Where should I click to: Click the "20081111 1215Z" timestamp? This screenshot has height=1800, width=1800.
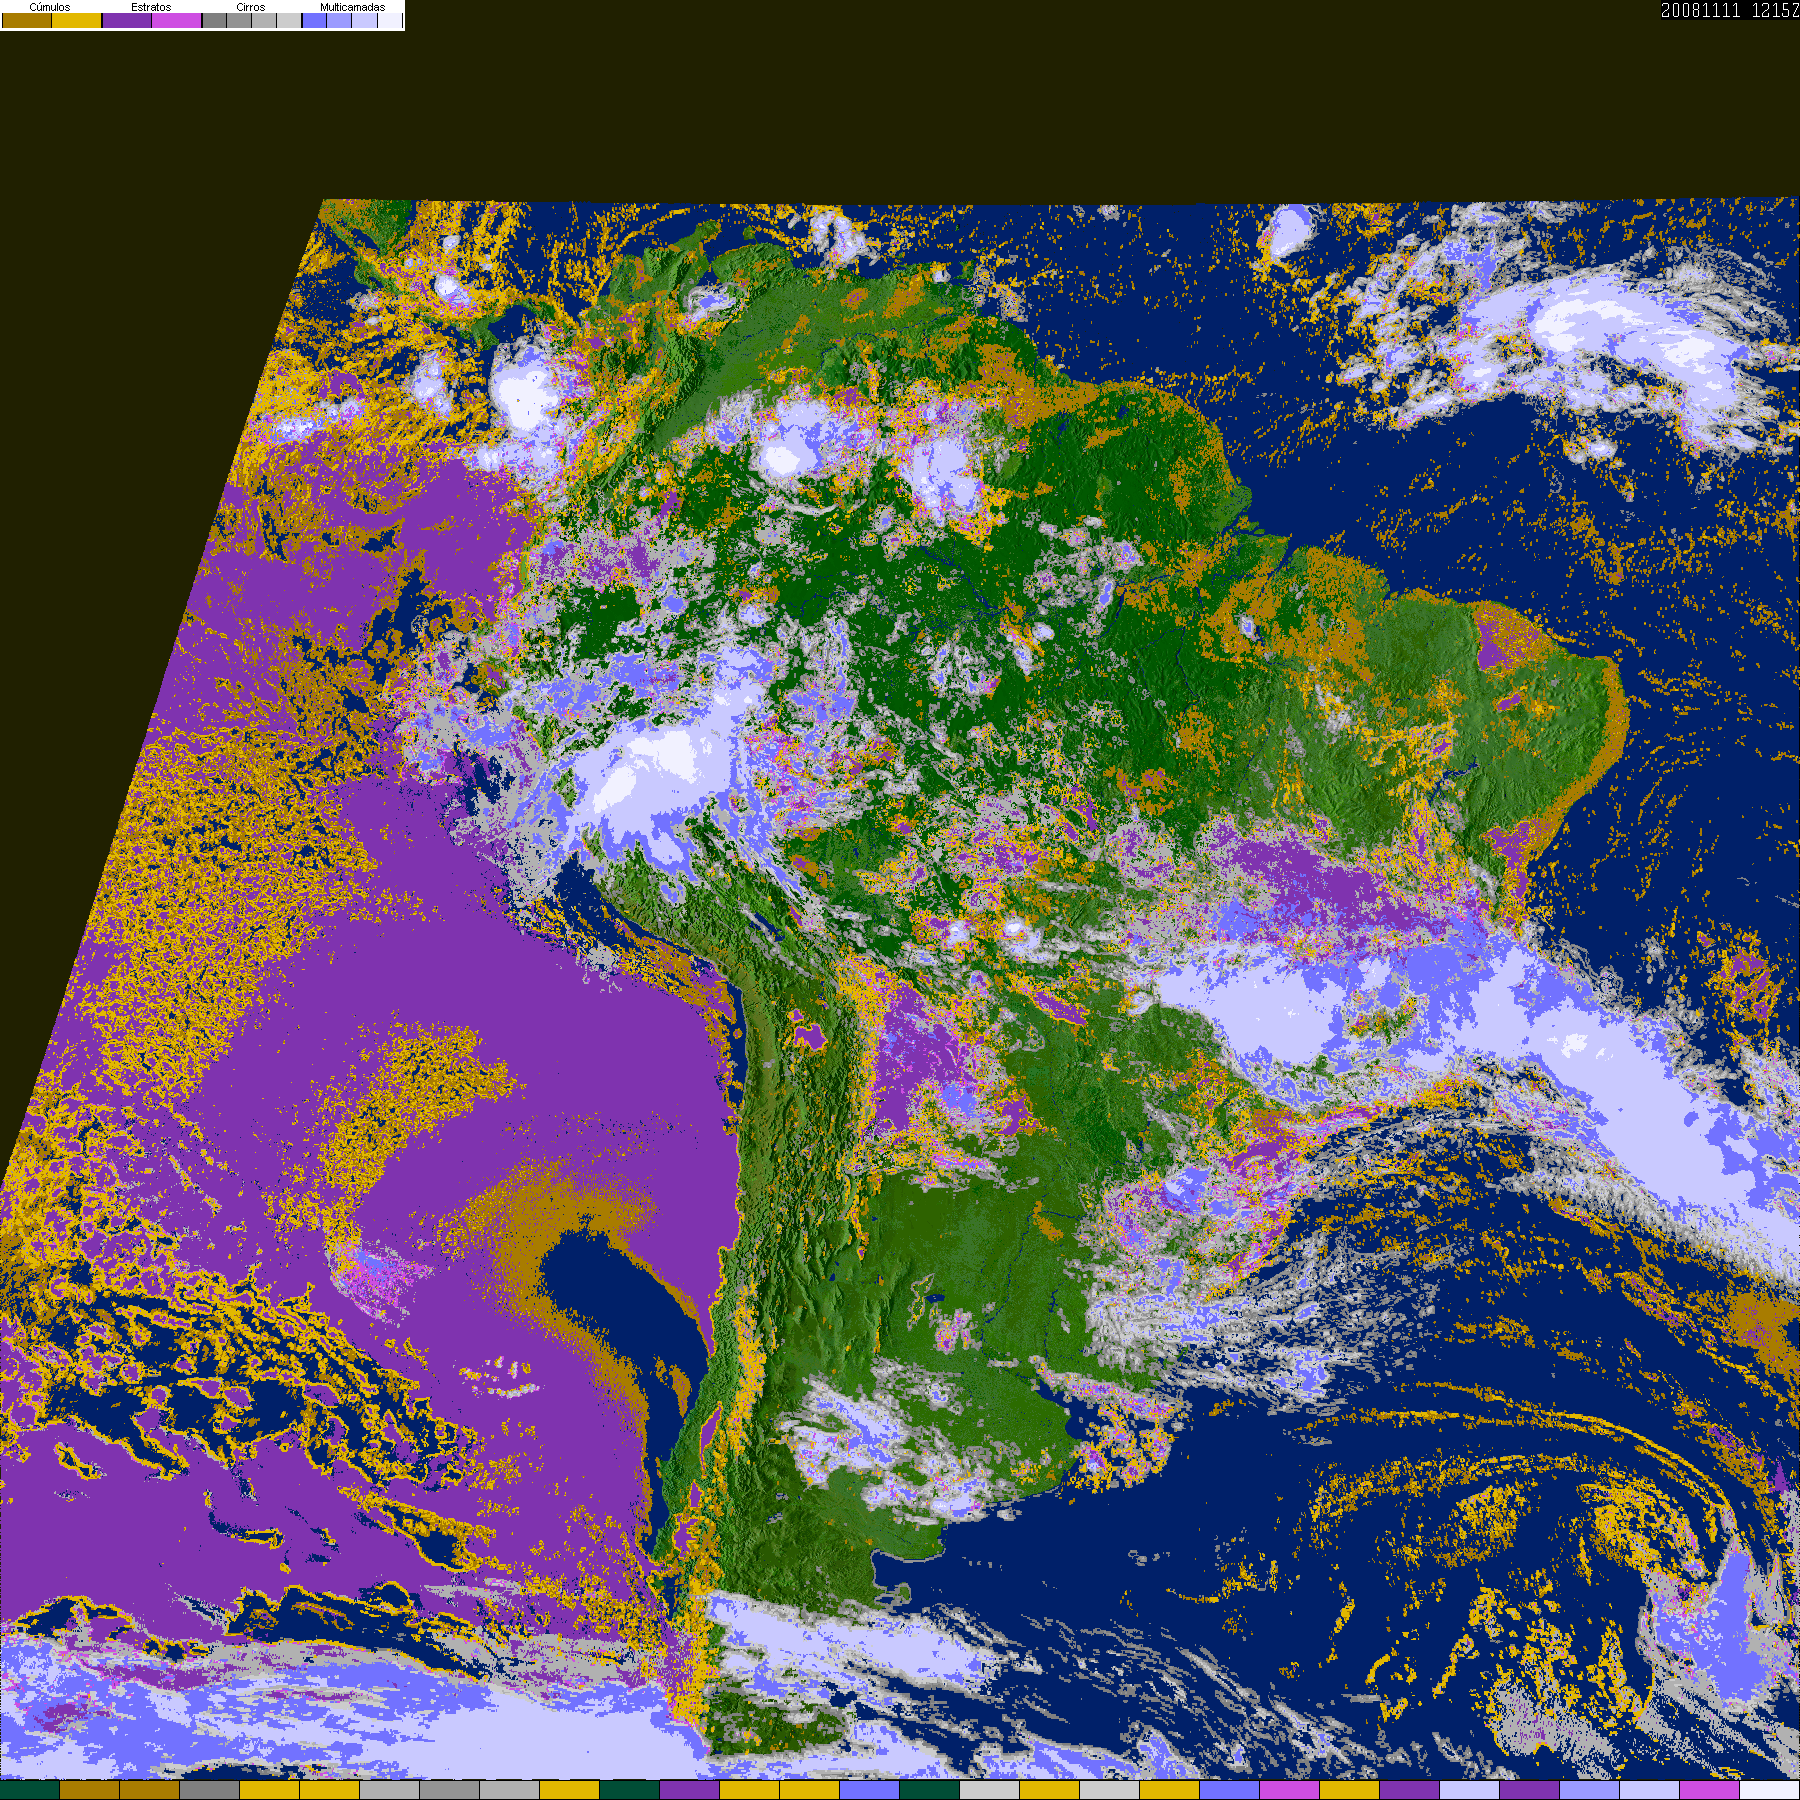1730,10
